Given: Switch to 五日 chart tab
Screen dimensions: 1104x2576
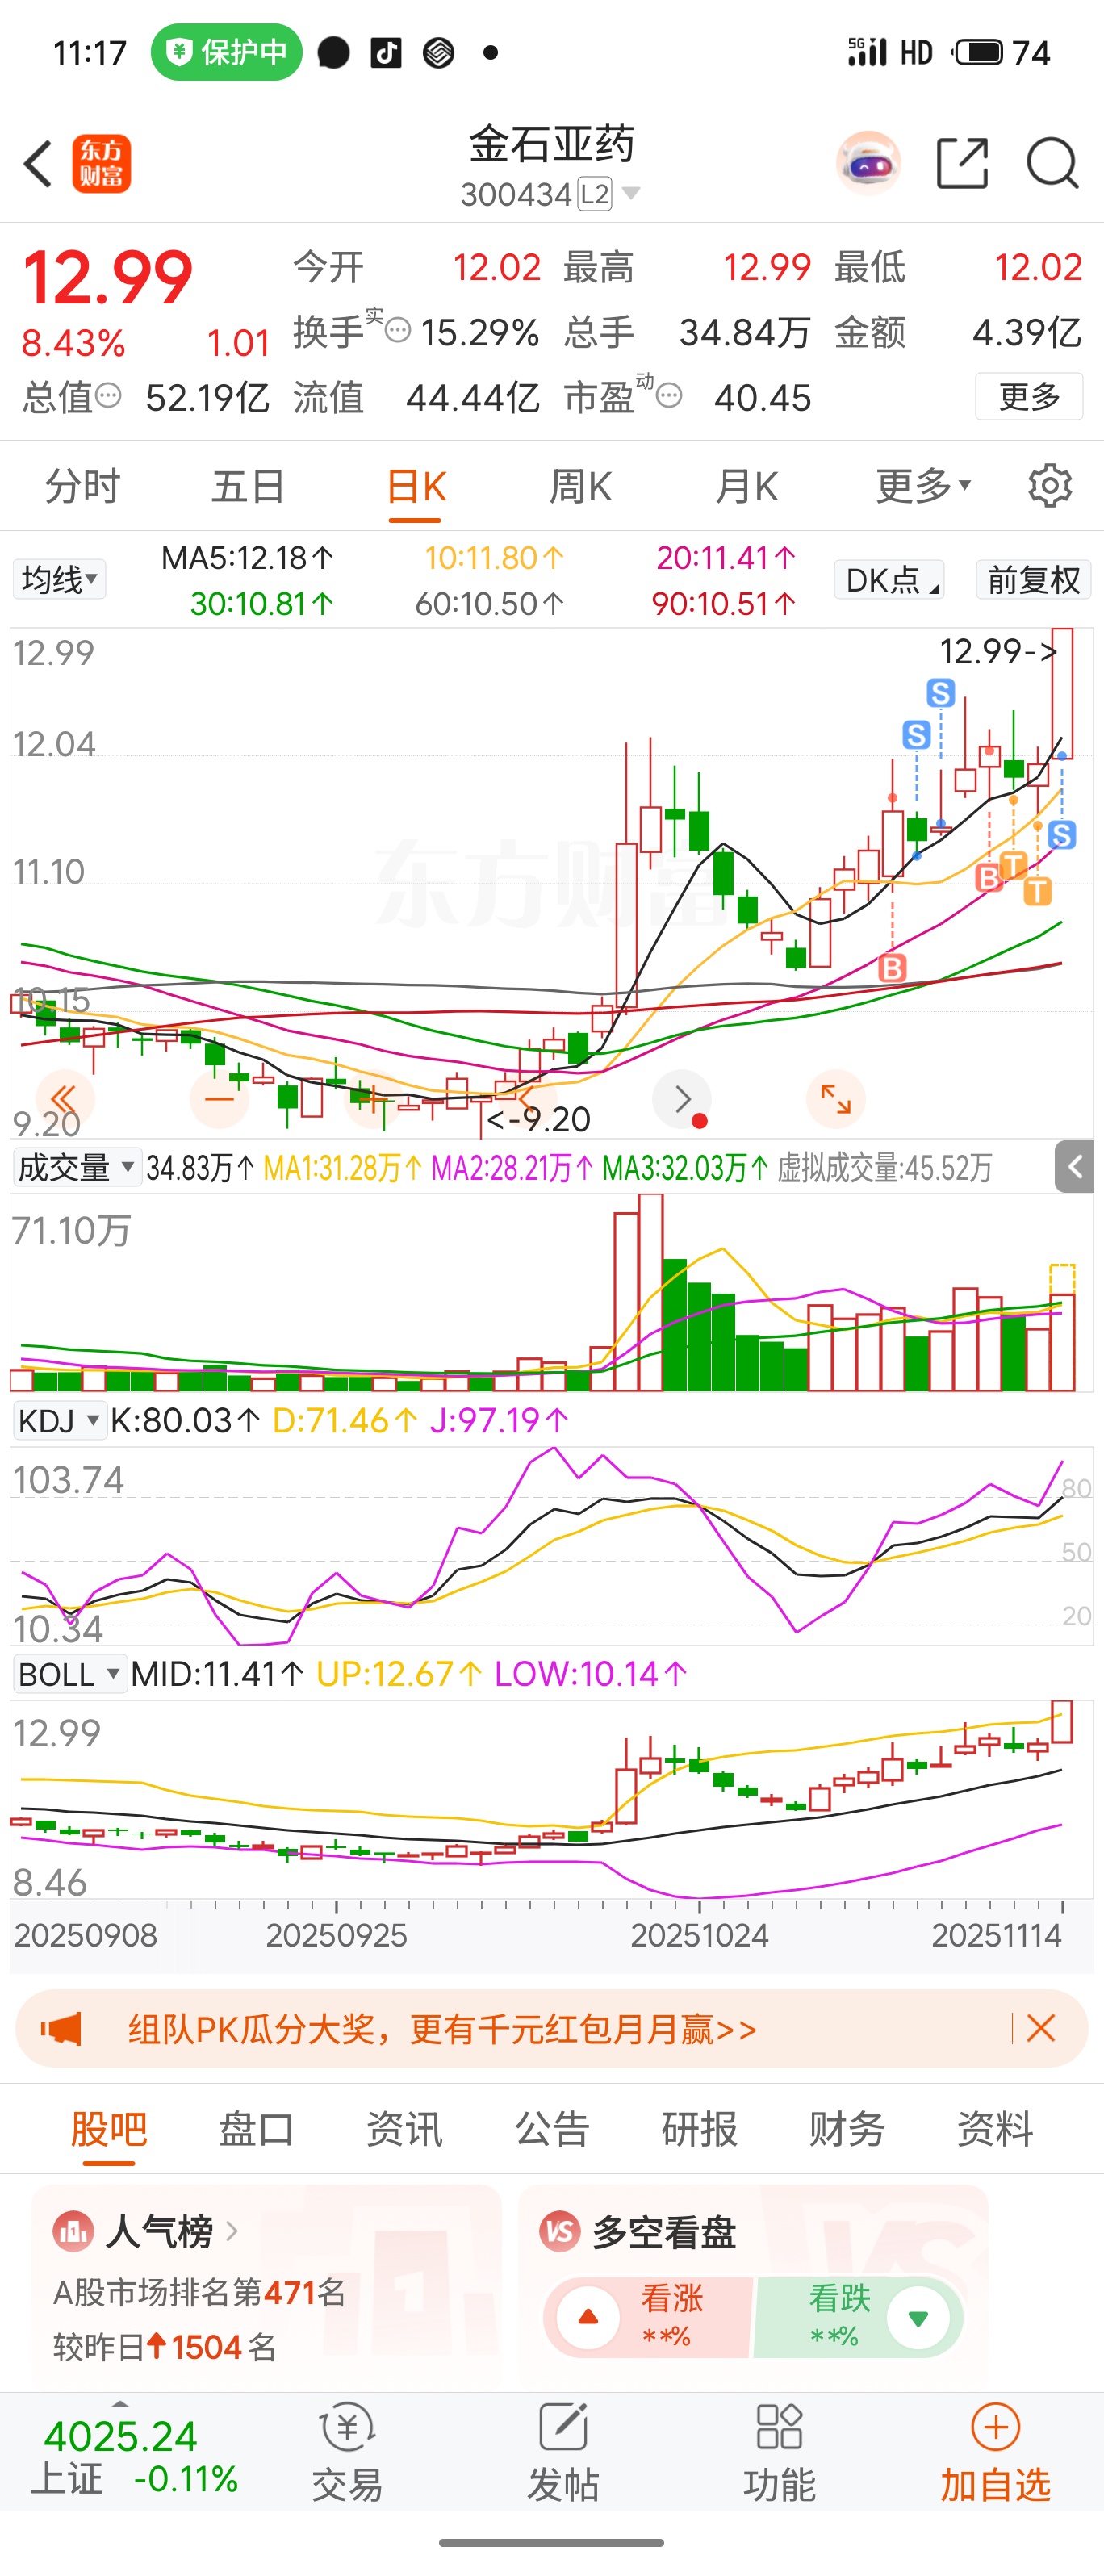Looking at the screenshot, I should 249,486.
